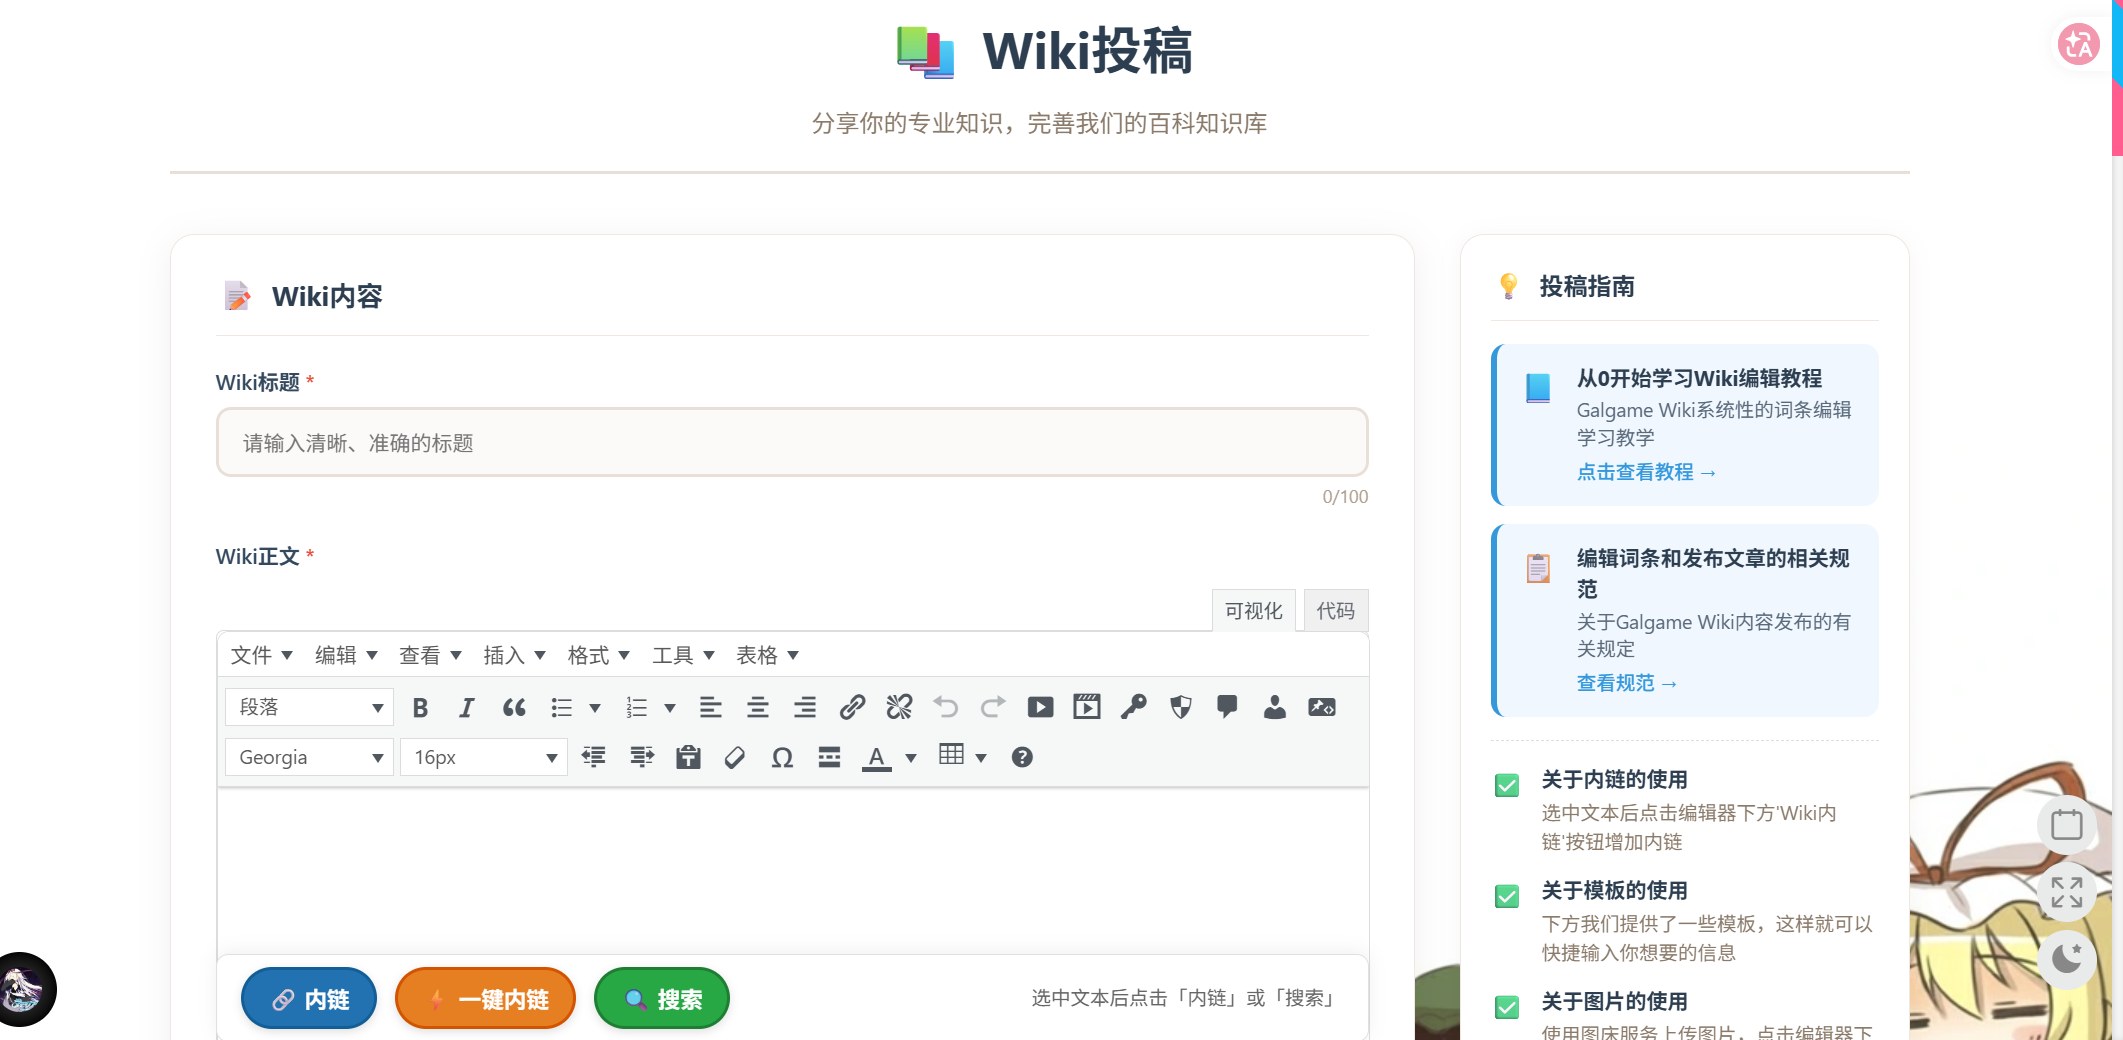Open the 从0开始学习Wiki编辑教程 card
The height and width of the screenshot is (1040, 2123).
pyautogui.click(x=1685, y=425)
